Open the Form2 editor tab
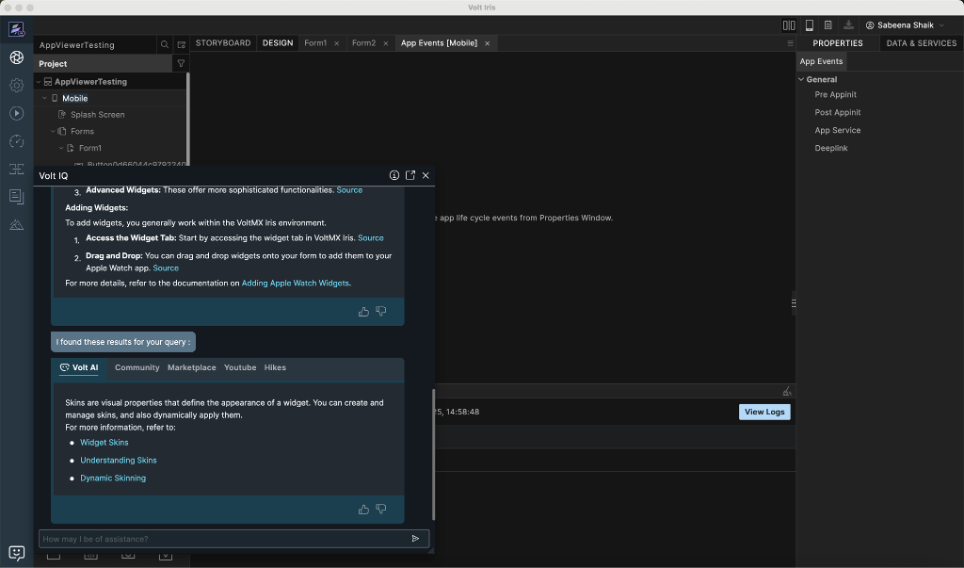 pos(363,43)
